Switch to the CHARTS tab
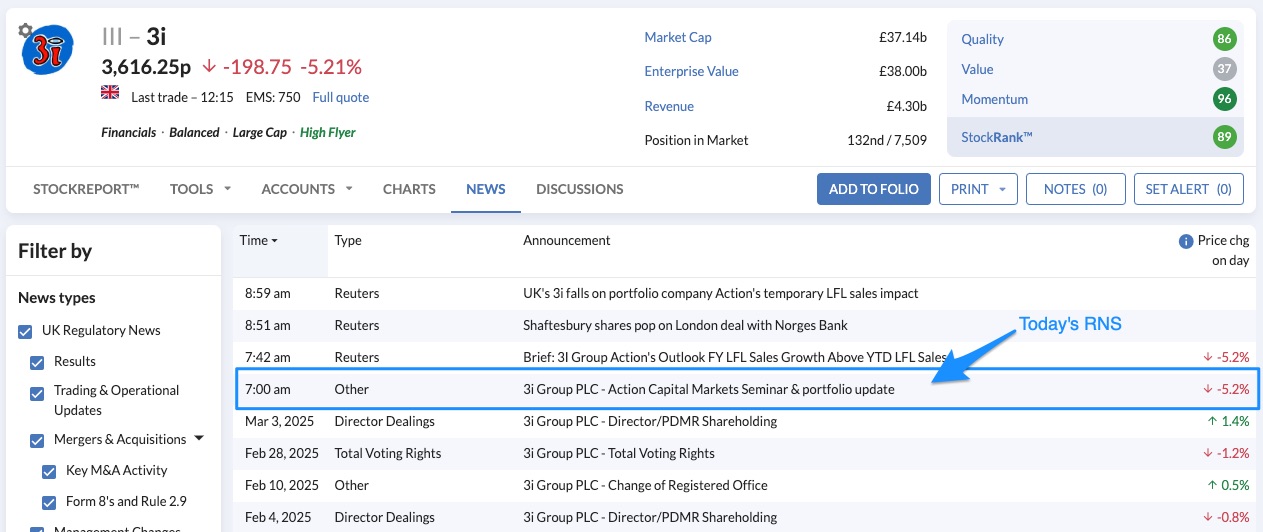Screen dimensions: 1263x532 pos(409,189)
